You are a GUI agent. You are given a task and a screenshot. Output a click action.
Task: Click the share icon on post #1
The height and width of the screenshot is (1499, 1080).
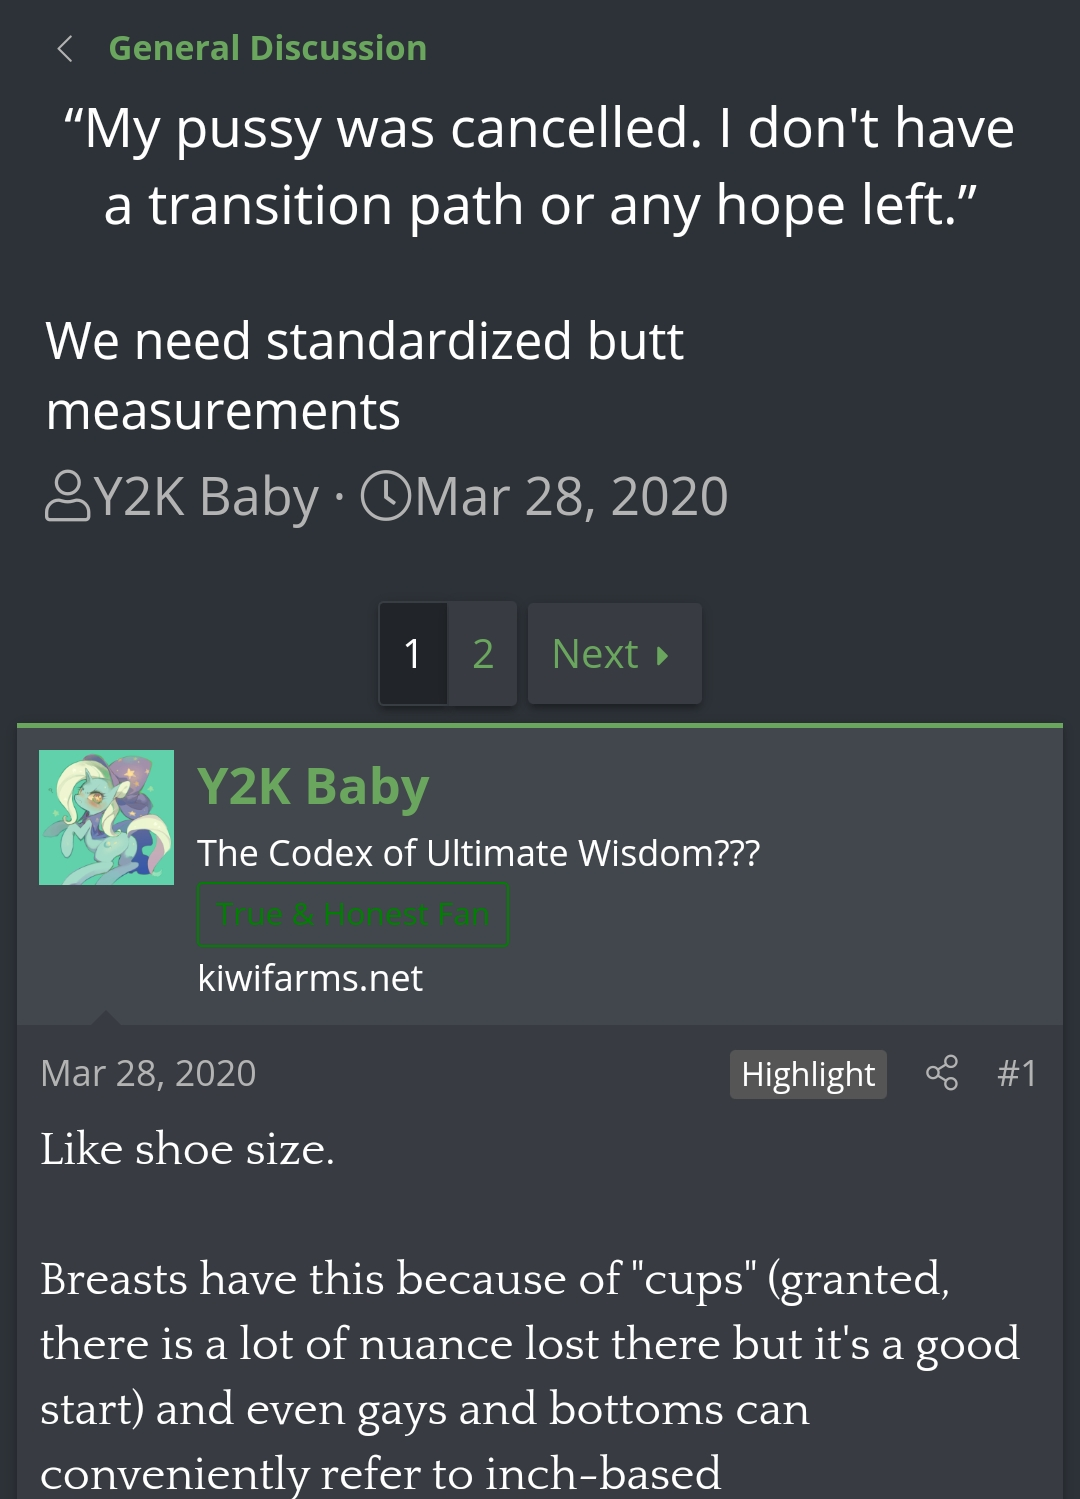[x=942, y=1073]
